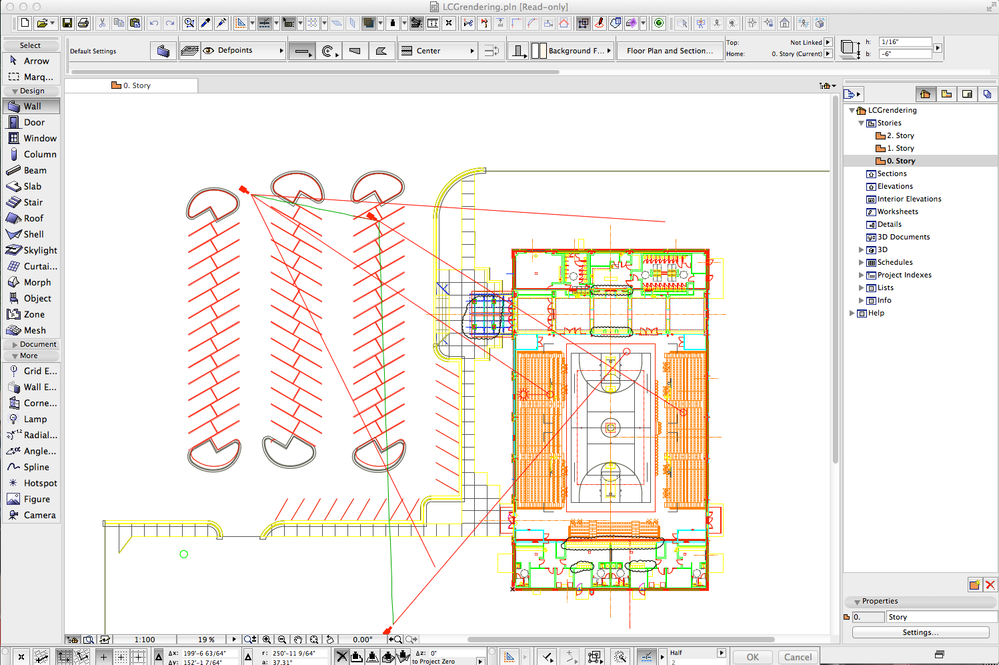Activate the Roof tool
The image size is (999, 665).
pos(32,218)
